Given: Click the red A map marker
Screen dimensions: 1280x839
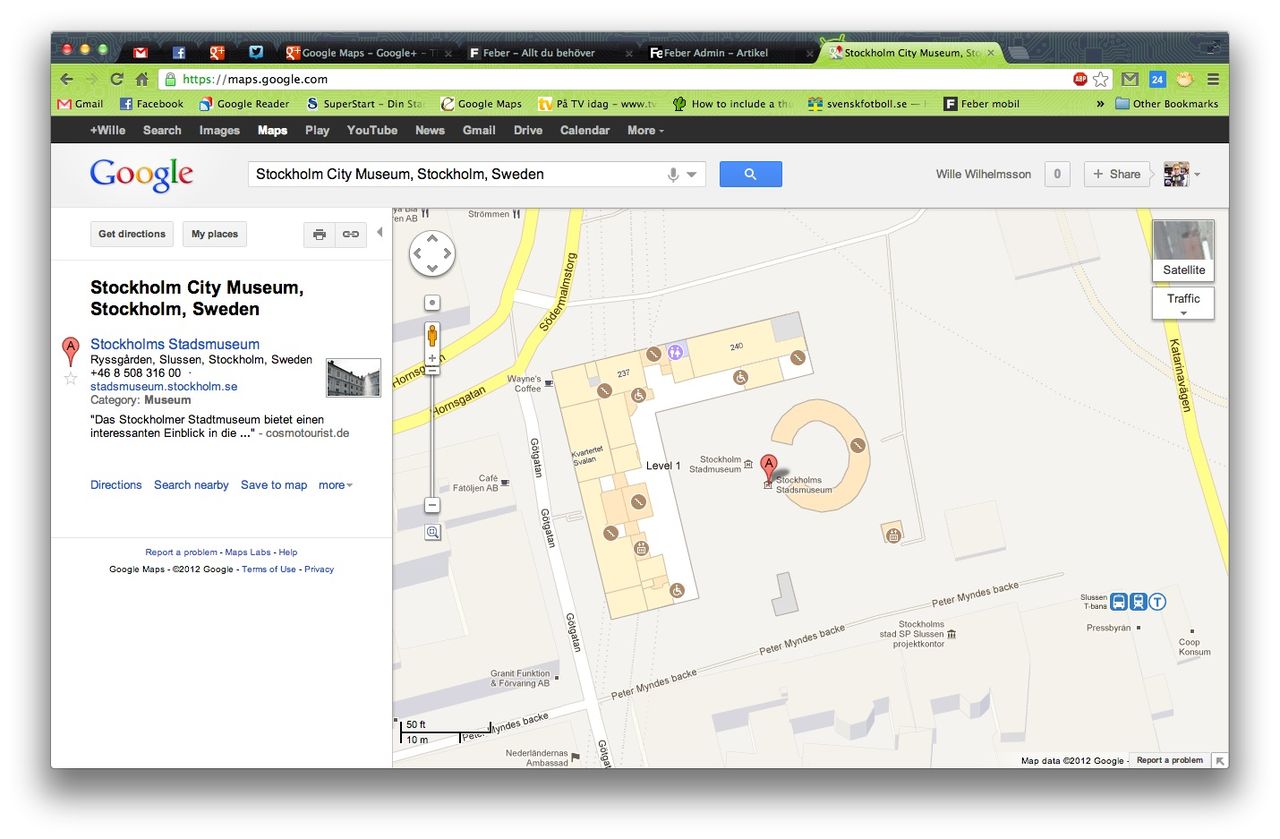Looking at the screenshot, I should (x=768, y=467).
